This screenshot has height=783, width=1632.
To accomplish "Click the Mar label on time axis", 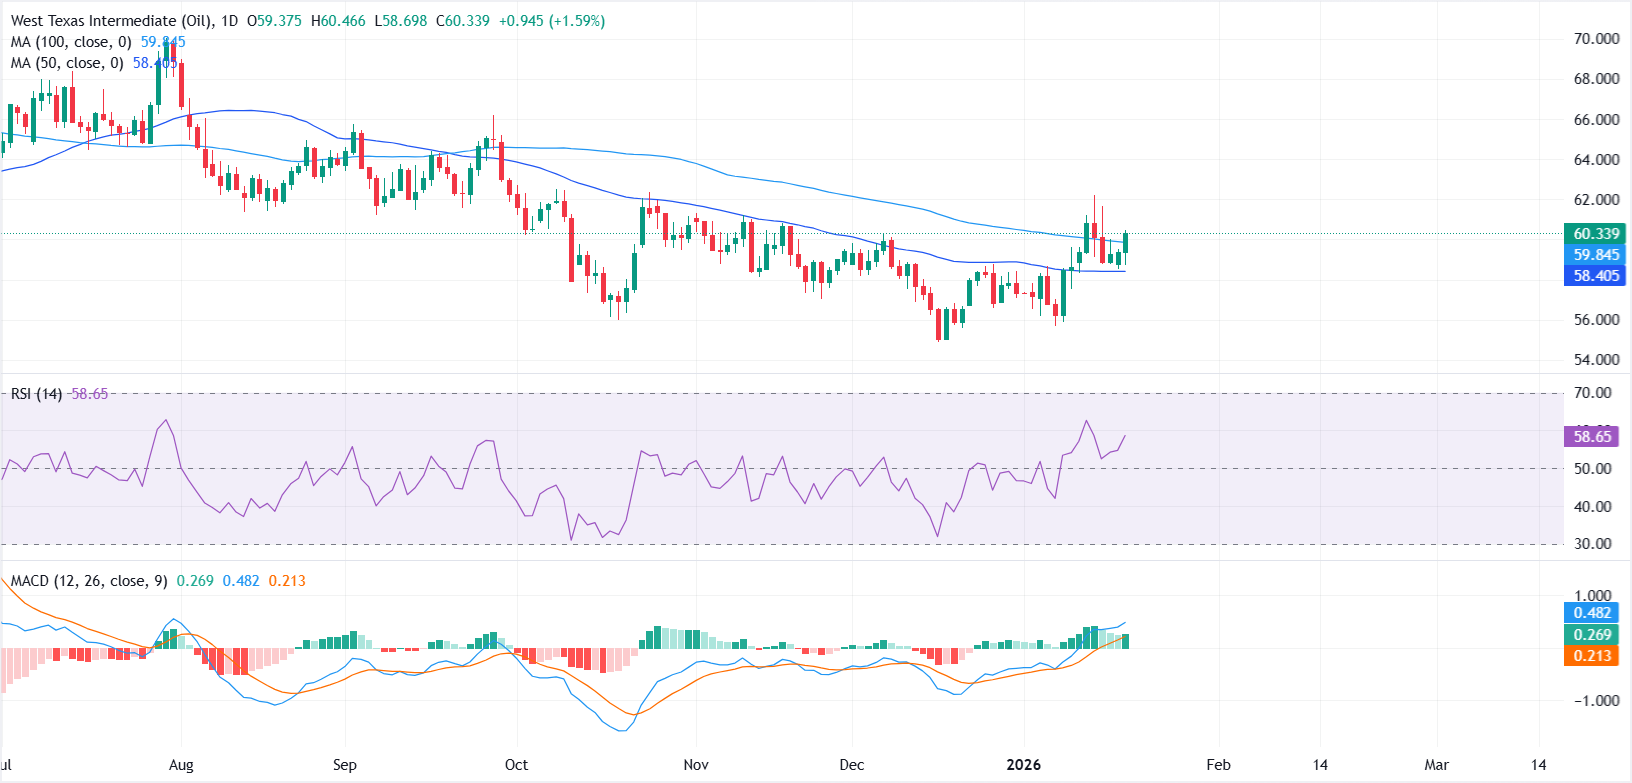I will (x=1436, y=765).
